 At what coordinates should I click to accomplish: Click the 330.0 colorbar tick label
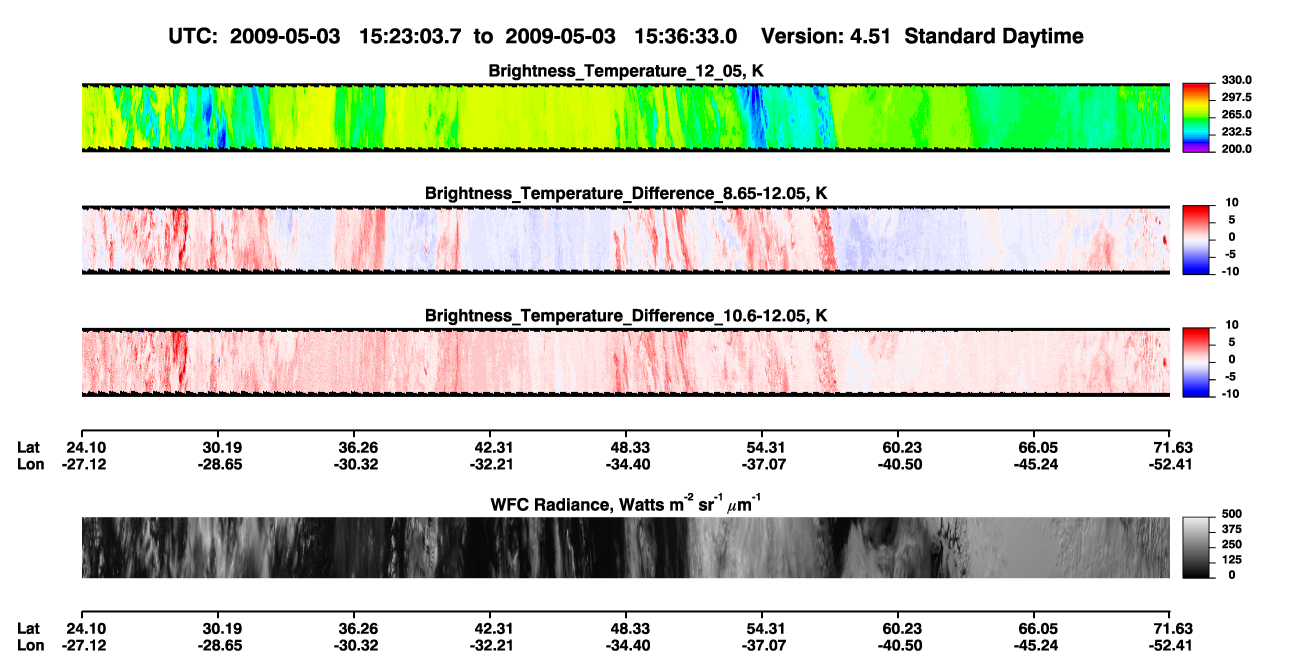click(1237, 80)
